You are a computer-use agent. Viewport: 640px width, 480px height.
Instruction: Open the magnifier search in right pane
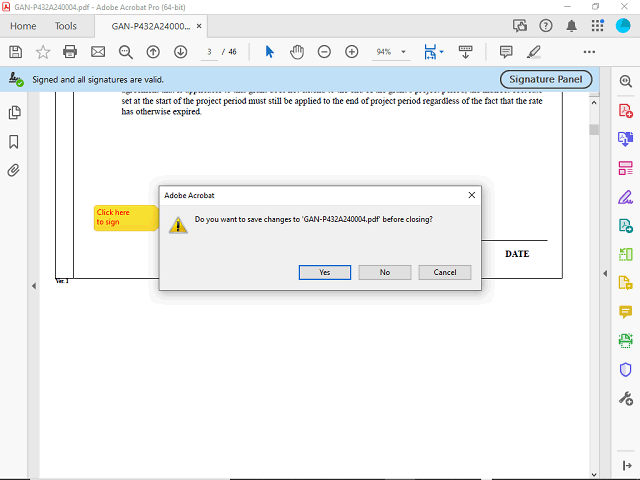625,81
